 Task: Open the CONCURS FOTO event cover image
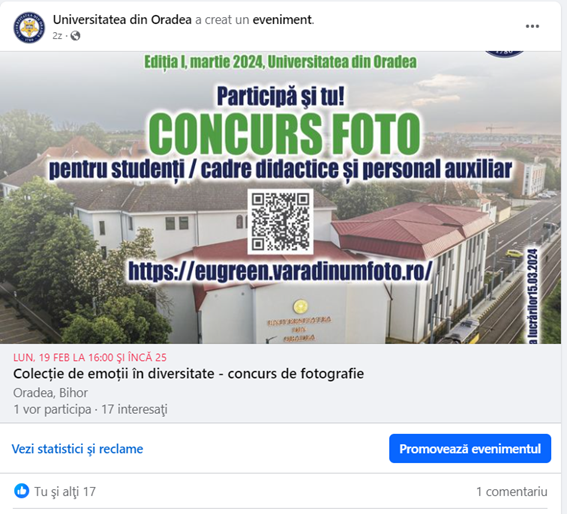(x=280, y=197)
